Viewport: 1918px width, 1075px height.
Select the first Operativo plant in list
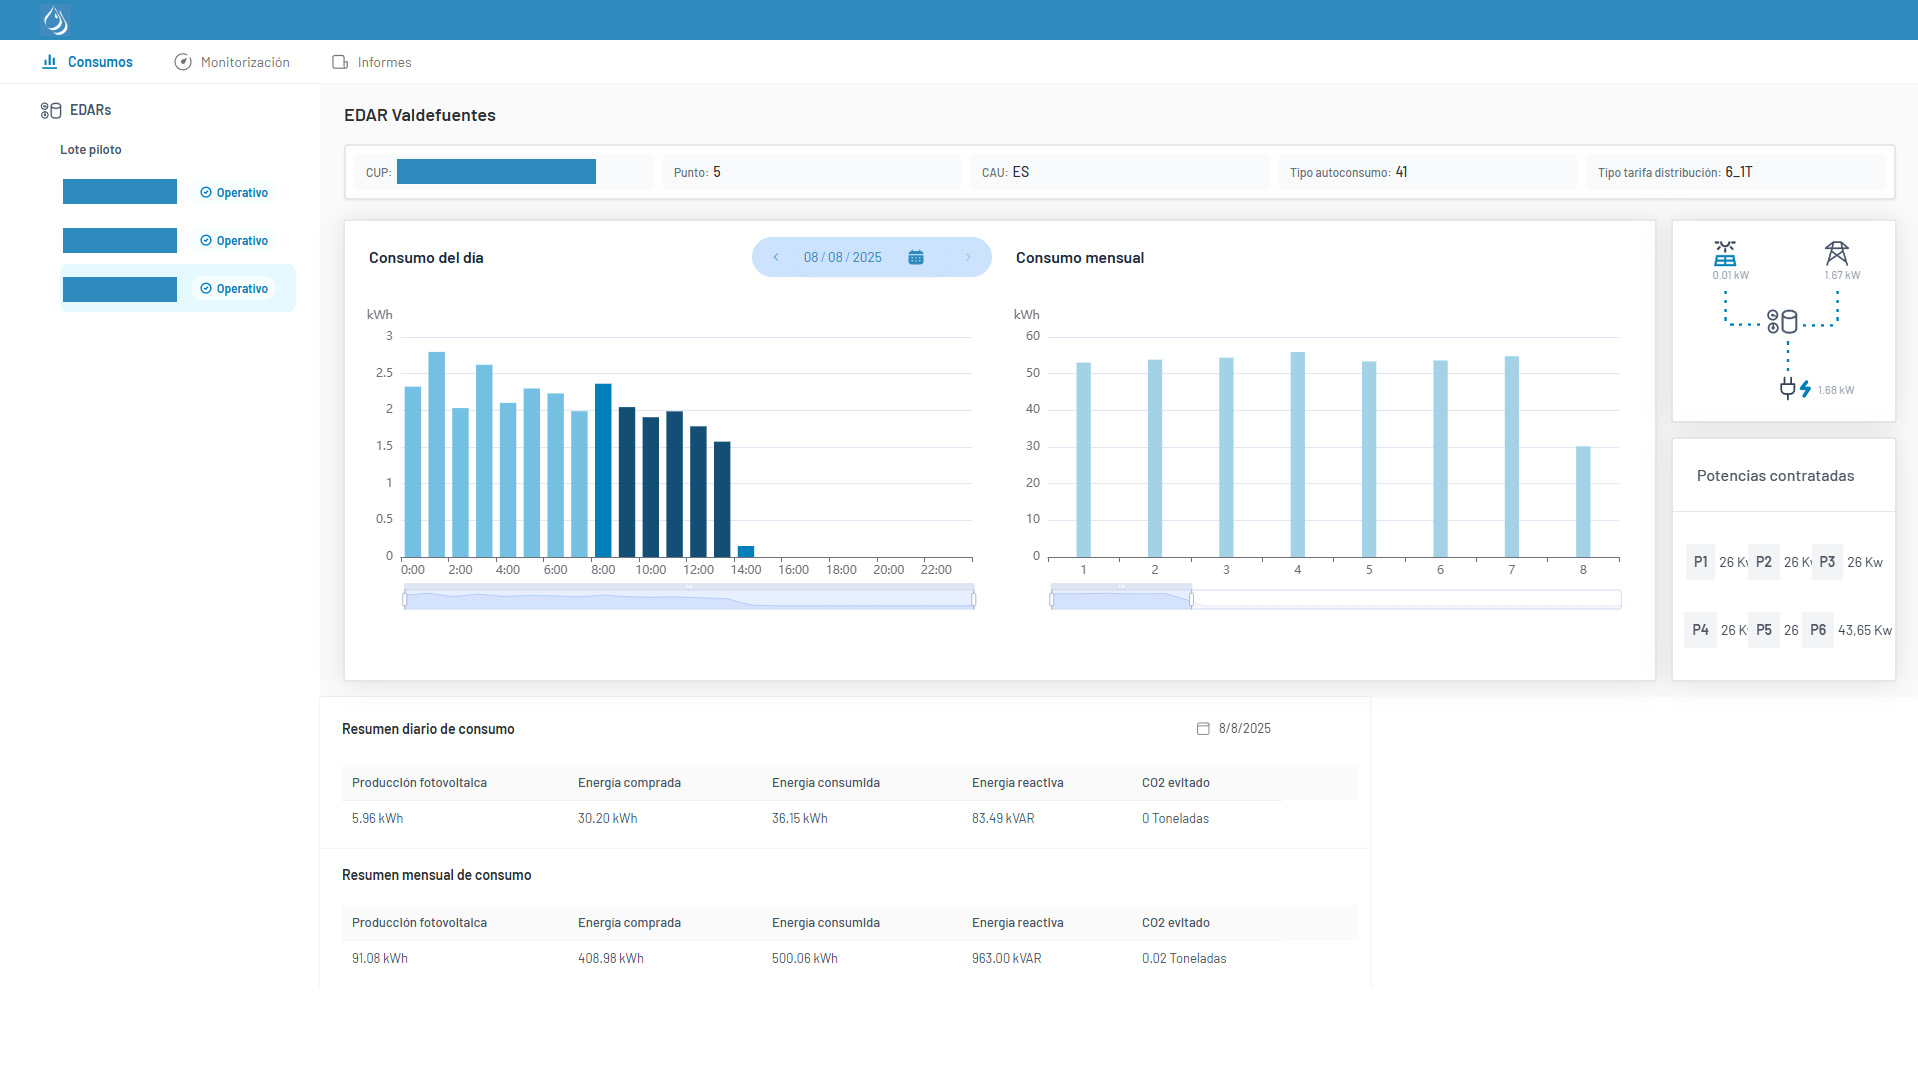click(120, 192)
